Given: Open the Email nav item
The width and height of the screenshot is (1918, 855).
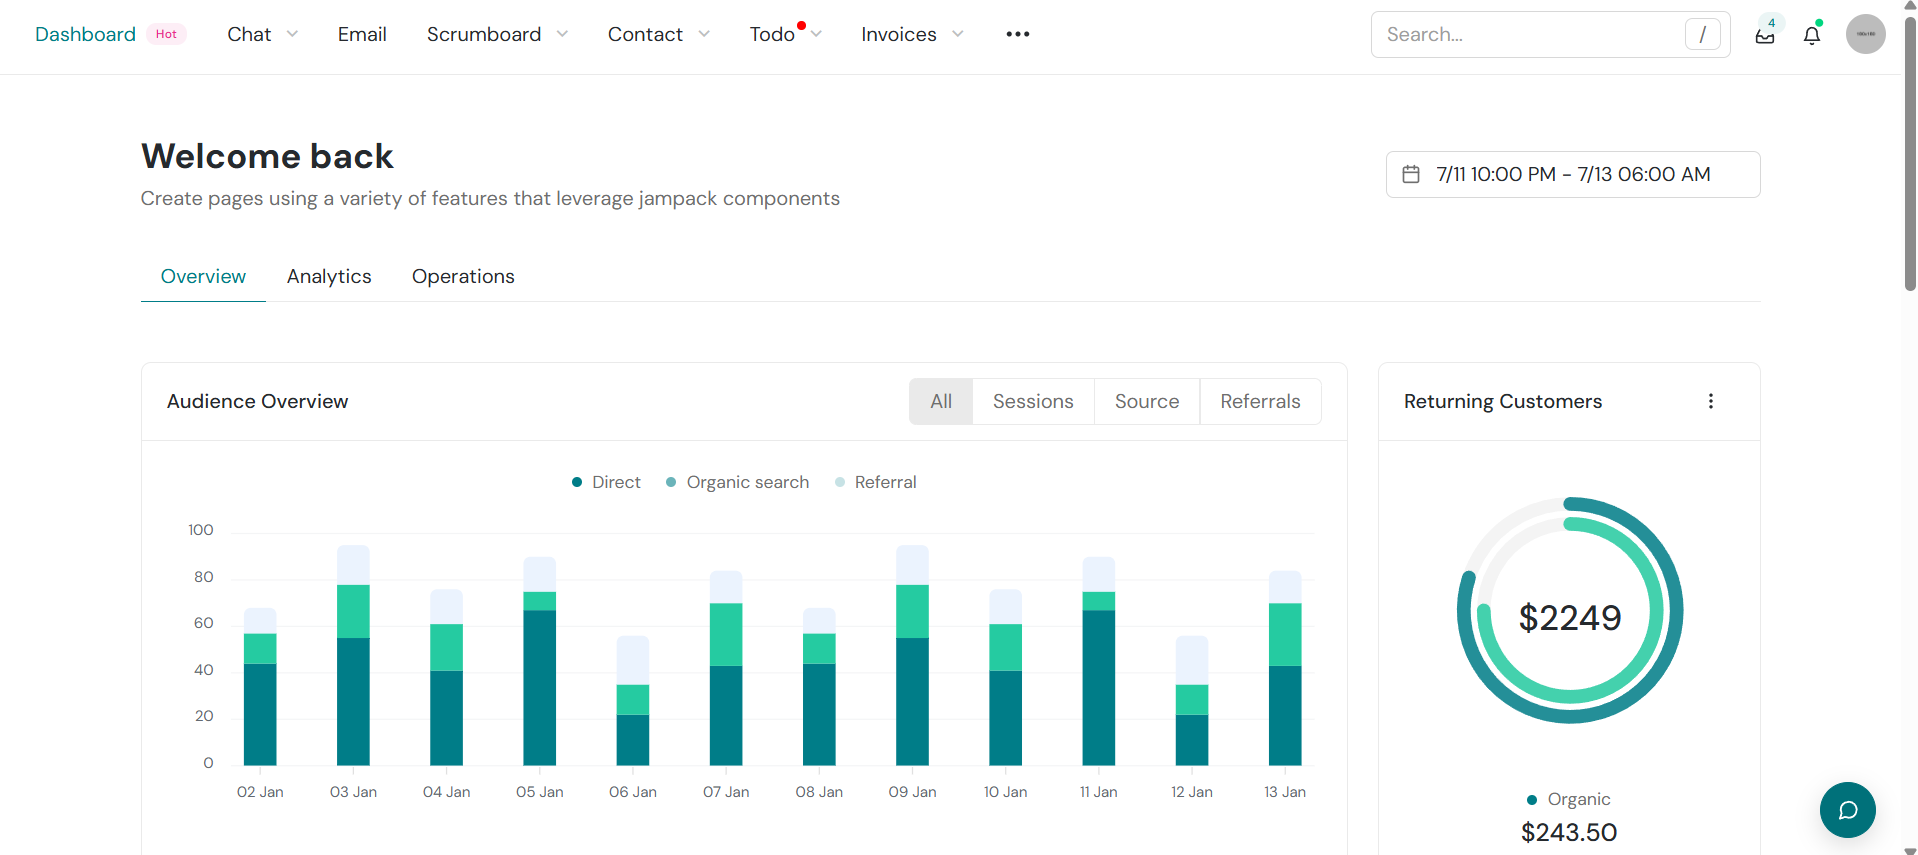Looking at the screenshot, I should tap(362, 34).
